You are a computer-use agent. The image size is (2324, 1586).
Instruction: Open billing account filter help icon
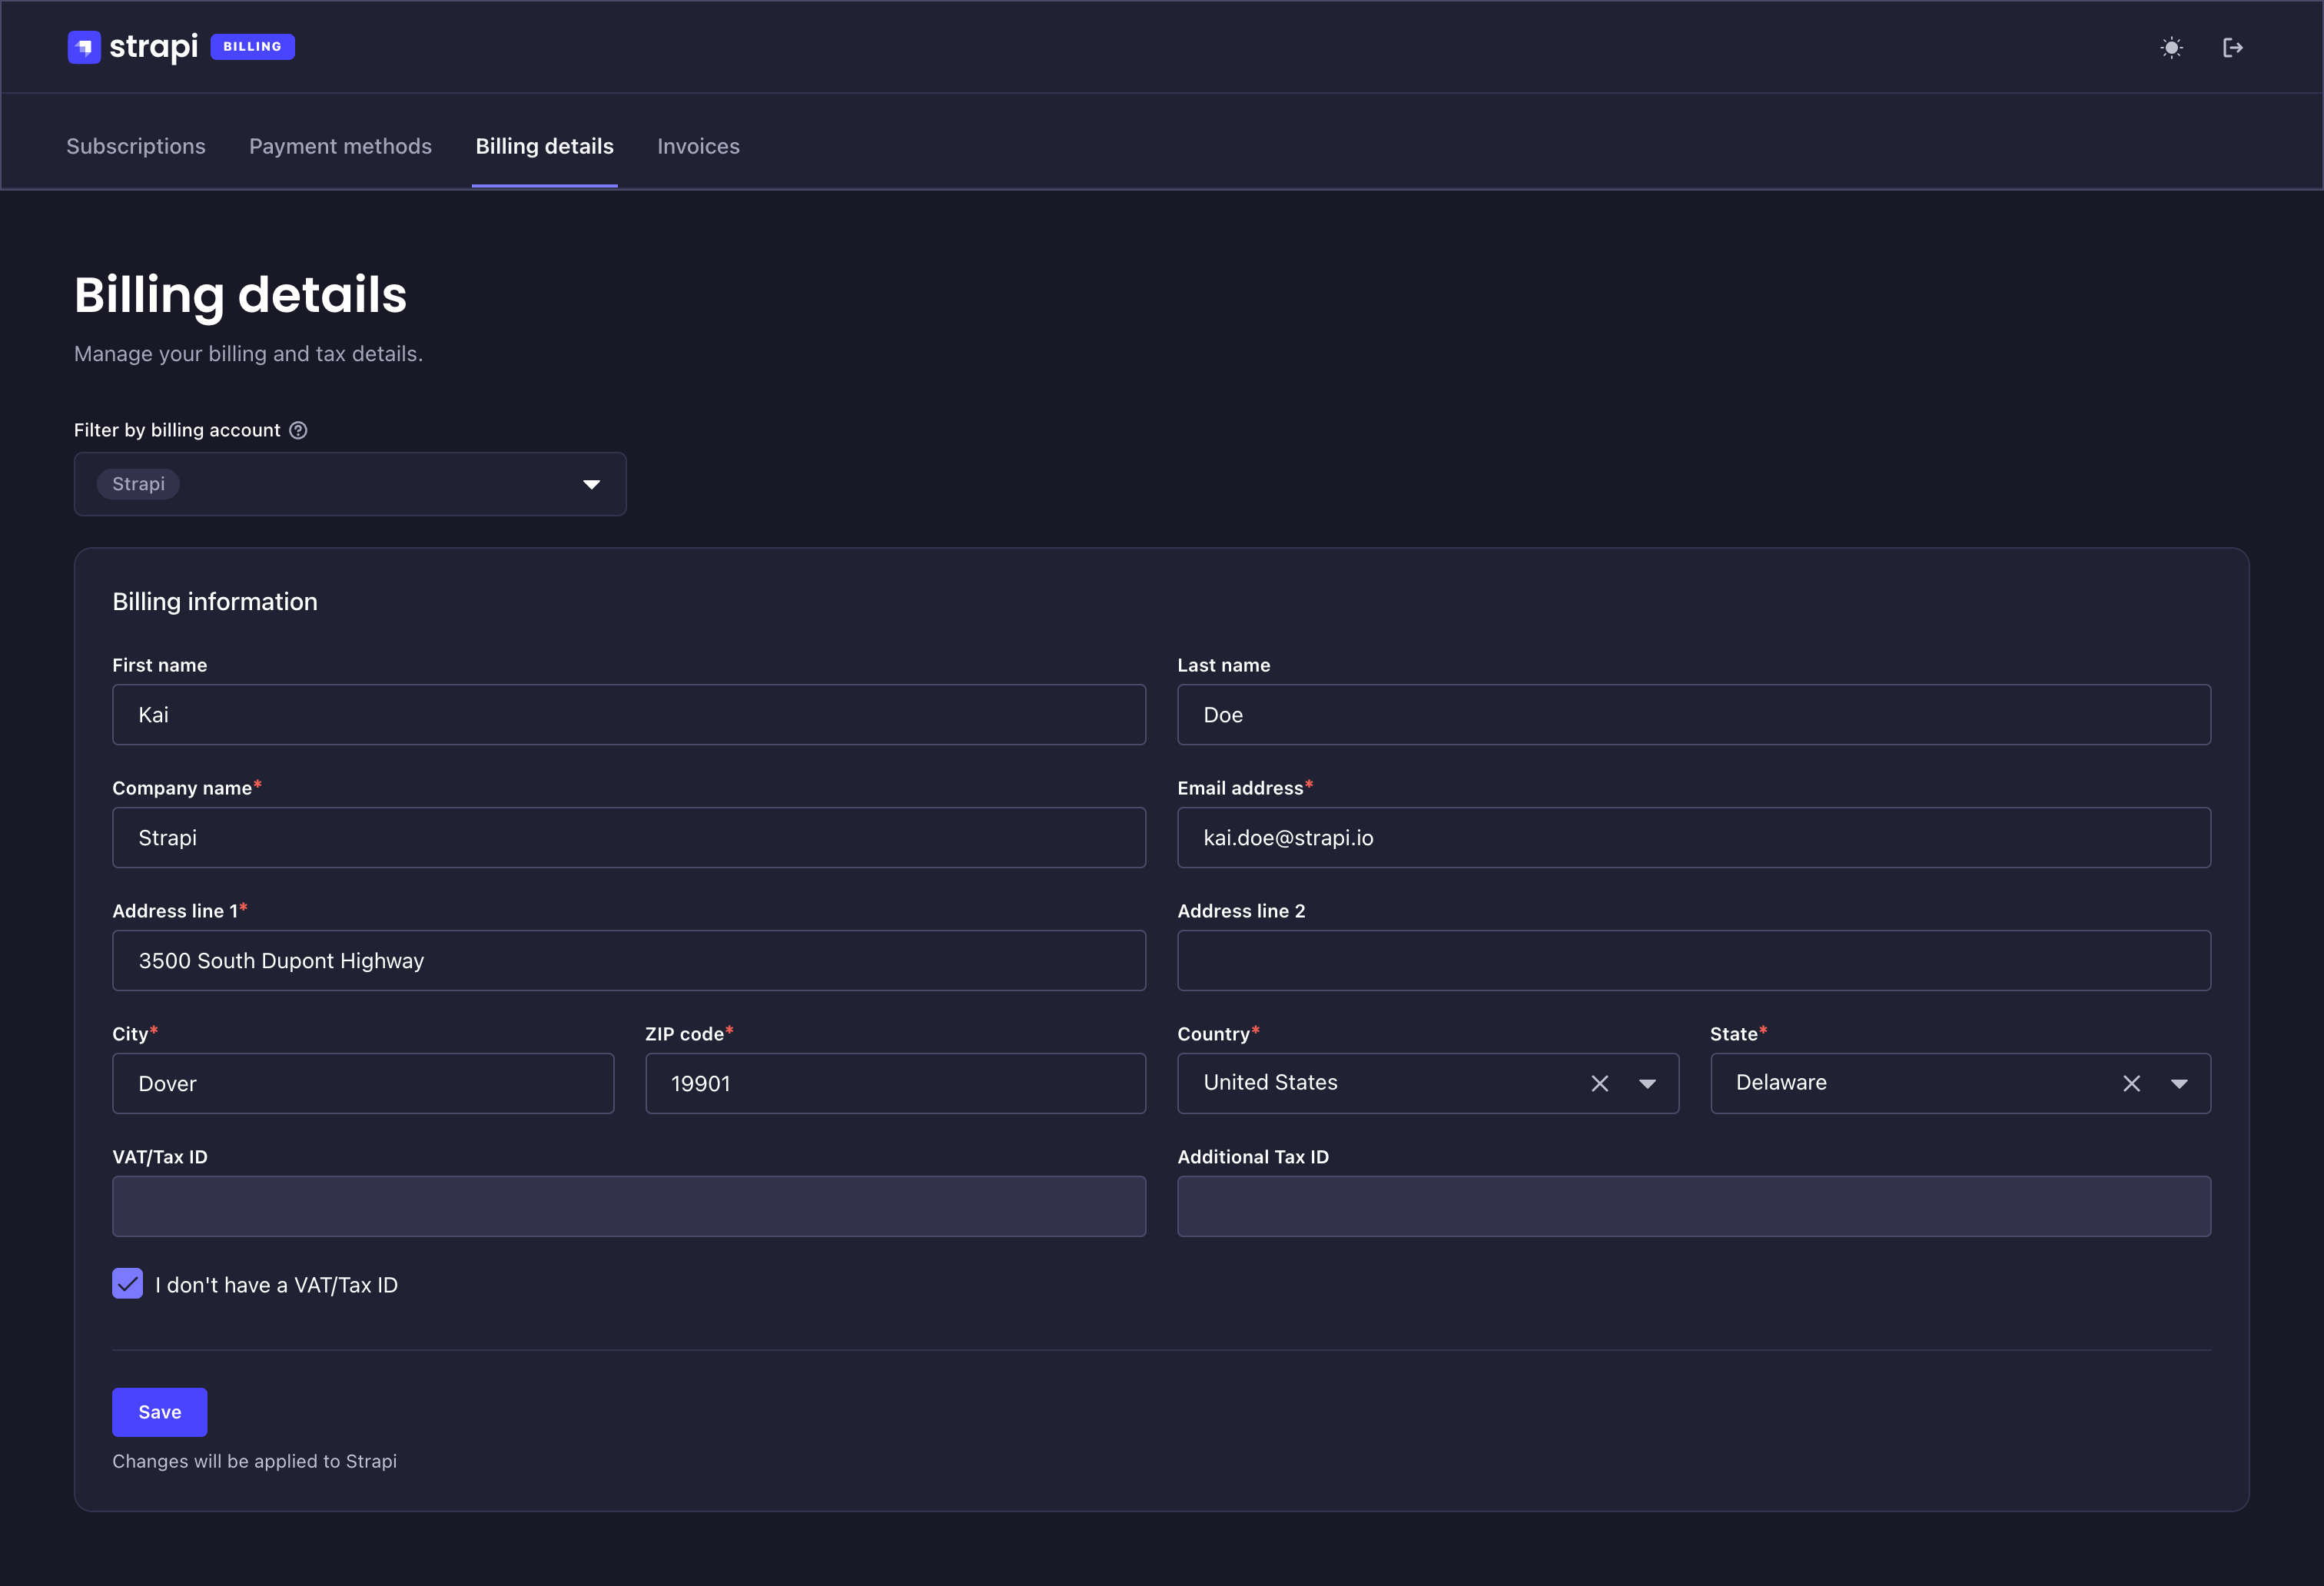[x=298, y=430]
